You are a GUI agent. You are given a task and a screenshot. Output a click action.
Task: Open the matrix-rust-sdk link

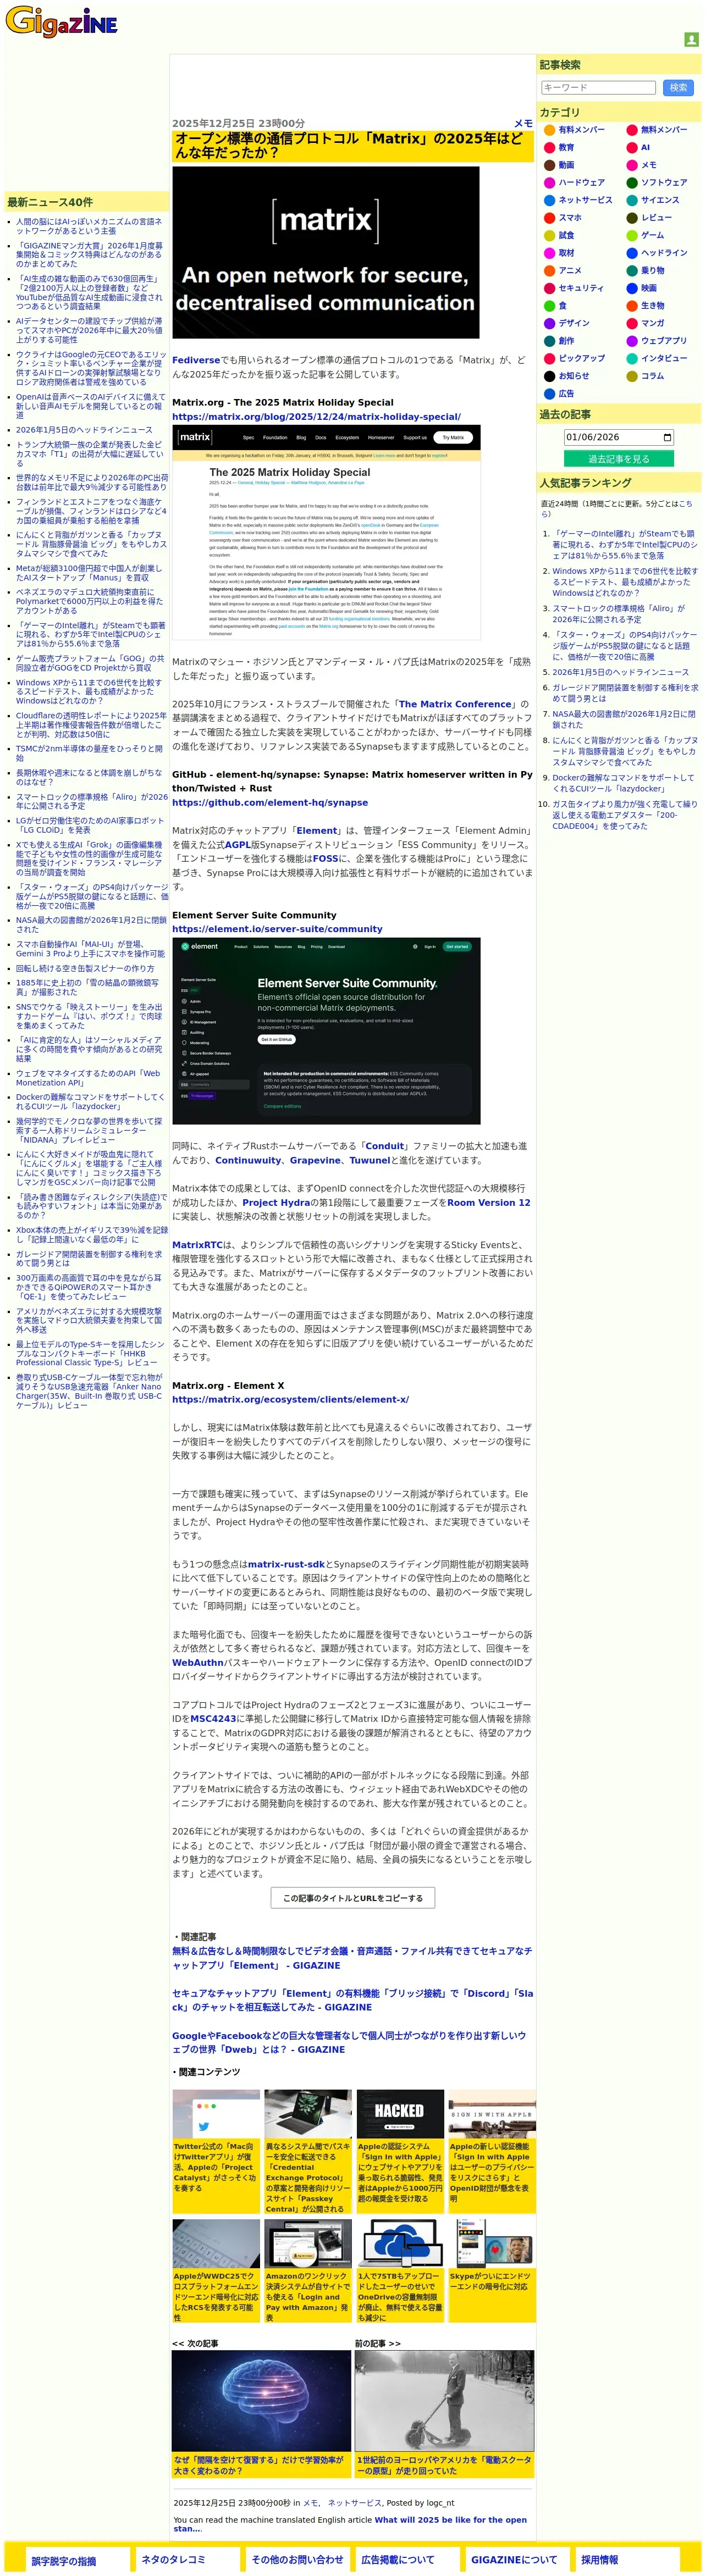[286, 1564]
